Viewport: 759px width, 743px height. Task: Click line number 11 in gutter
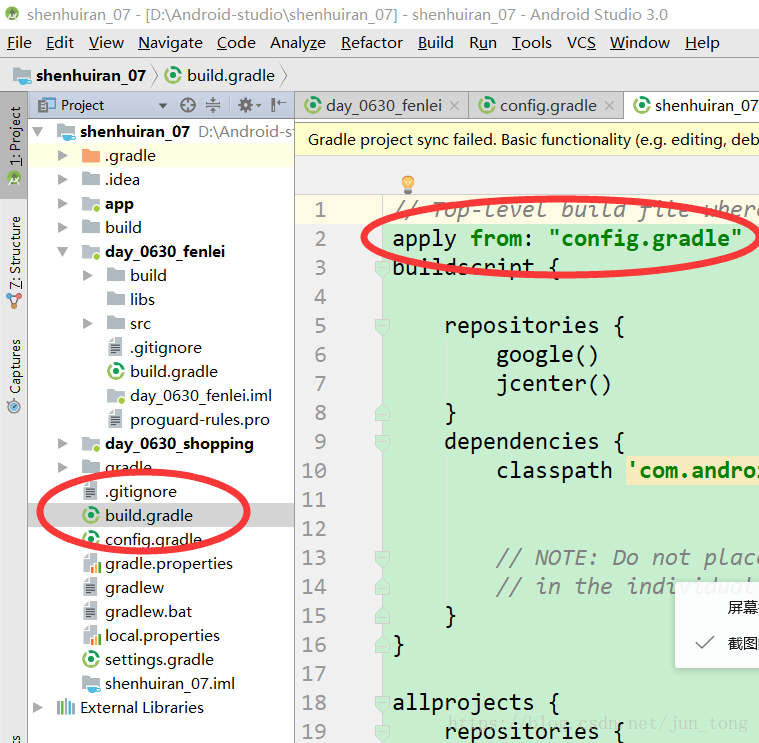pyautogui.click(x=314, y=500)
